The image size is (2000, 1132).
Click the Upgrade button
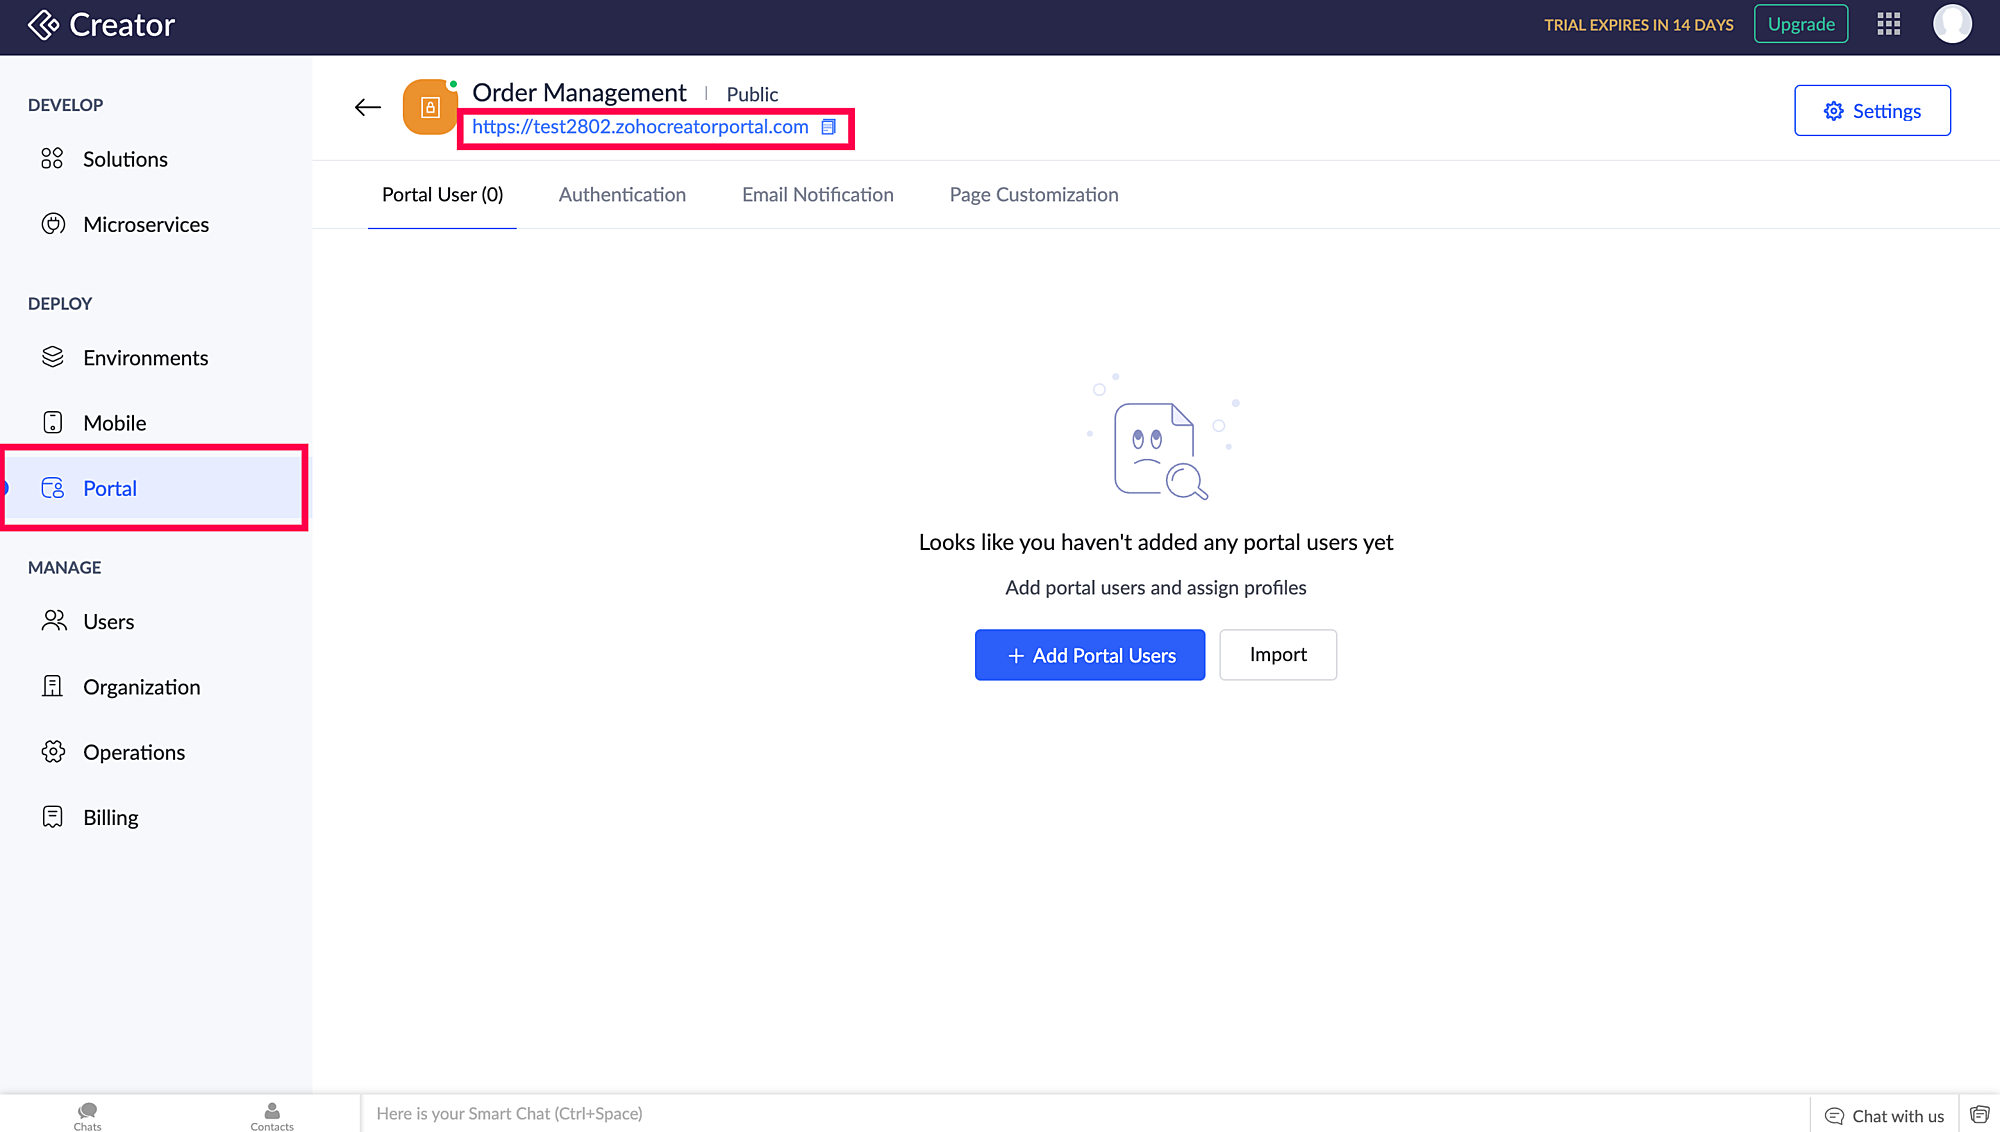pos(1800,24)
